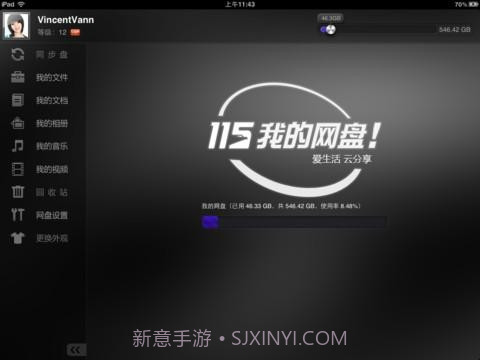This screenshot has height=360, width=480.
Task: Tap the battery indicator icon
Action: (x=473, y=4)
